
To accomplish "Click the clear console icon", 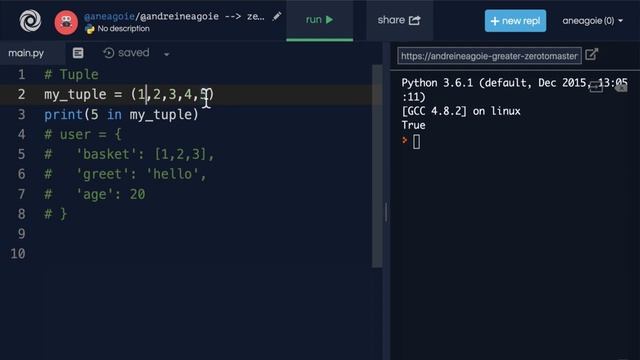I will pos(621,87).
